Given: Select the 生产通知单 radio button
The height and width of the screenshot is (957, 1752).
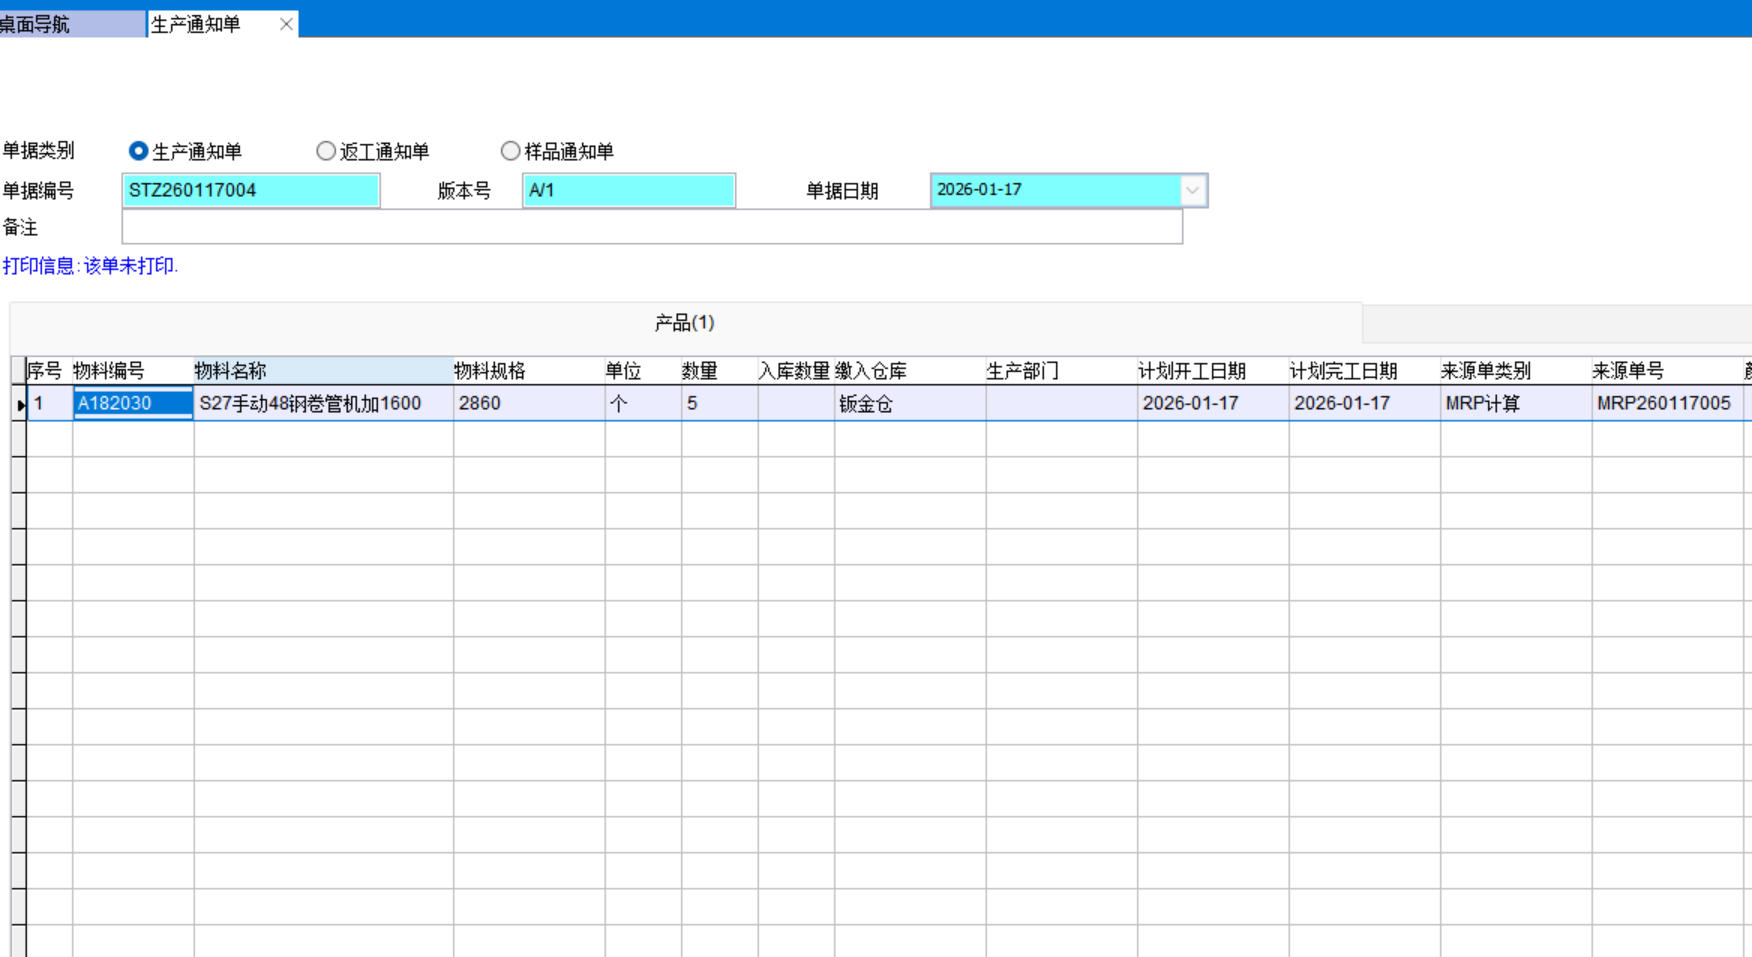Looking at the screenshot, I should tap(139, 151).
